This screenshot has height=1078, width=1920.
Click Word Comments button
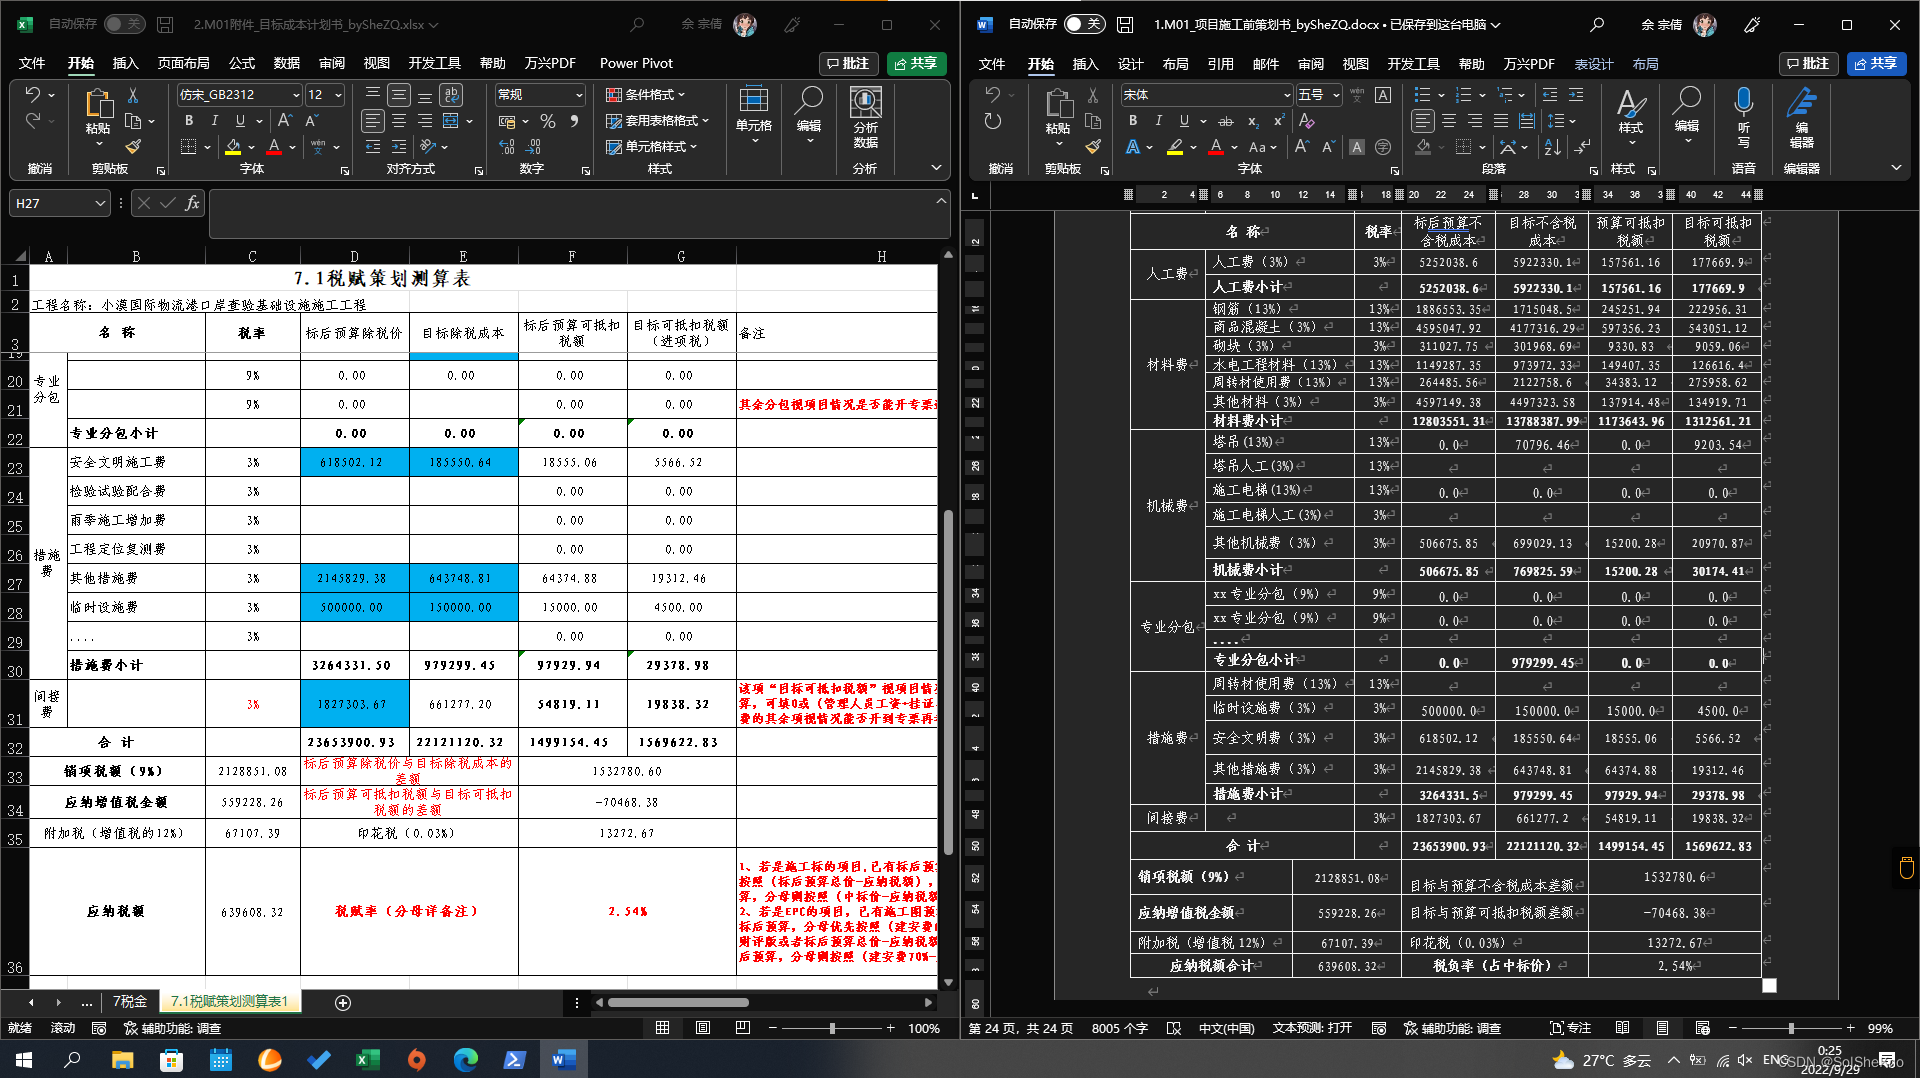(x=1808, y=63)
